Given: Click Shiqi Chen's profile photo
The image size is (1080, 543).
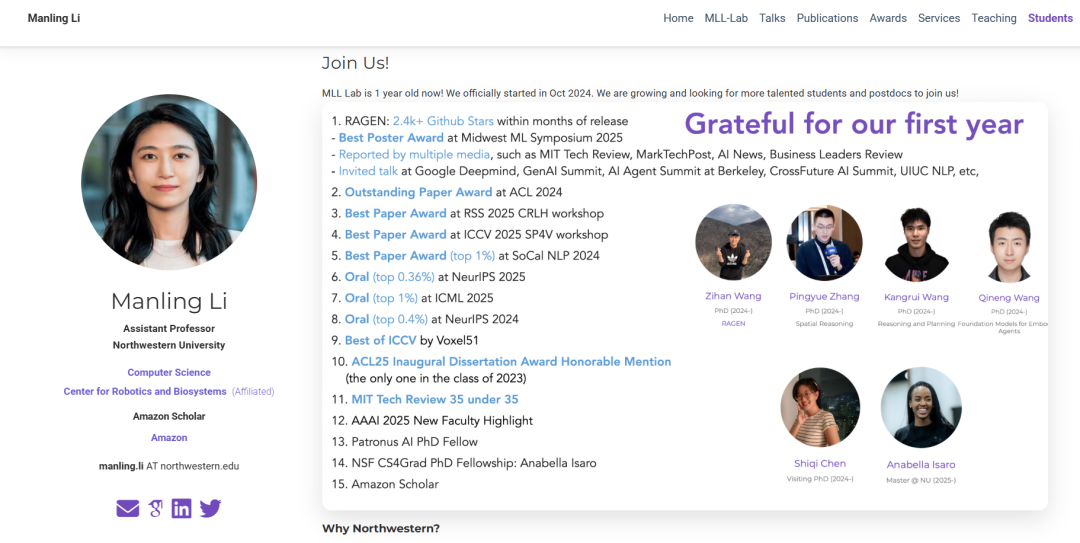Looking at the screenshot, I should coord(820,407).
